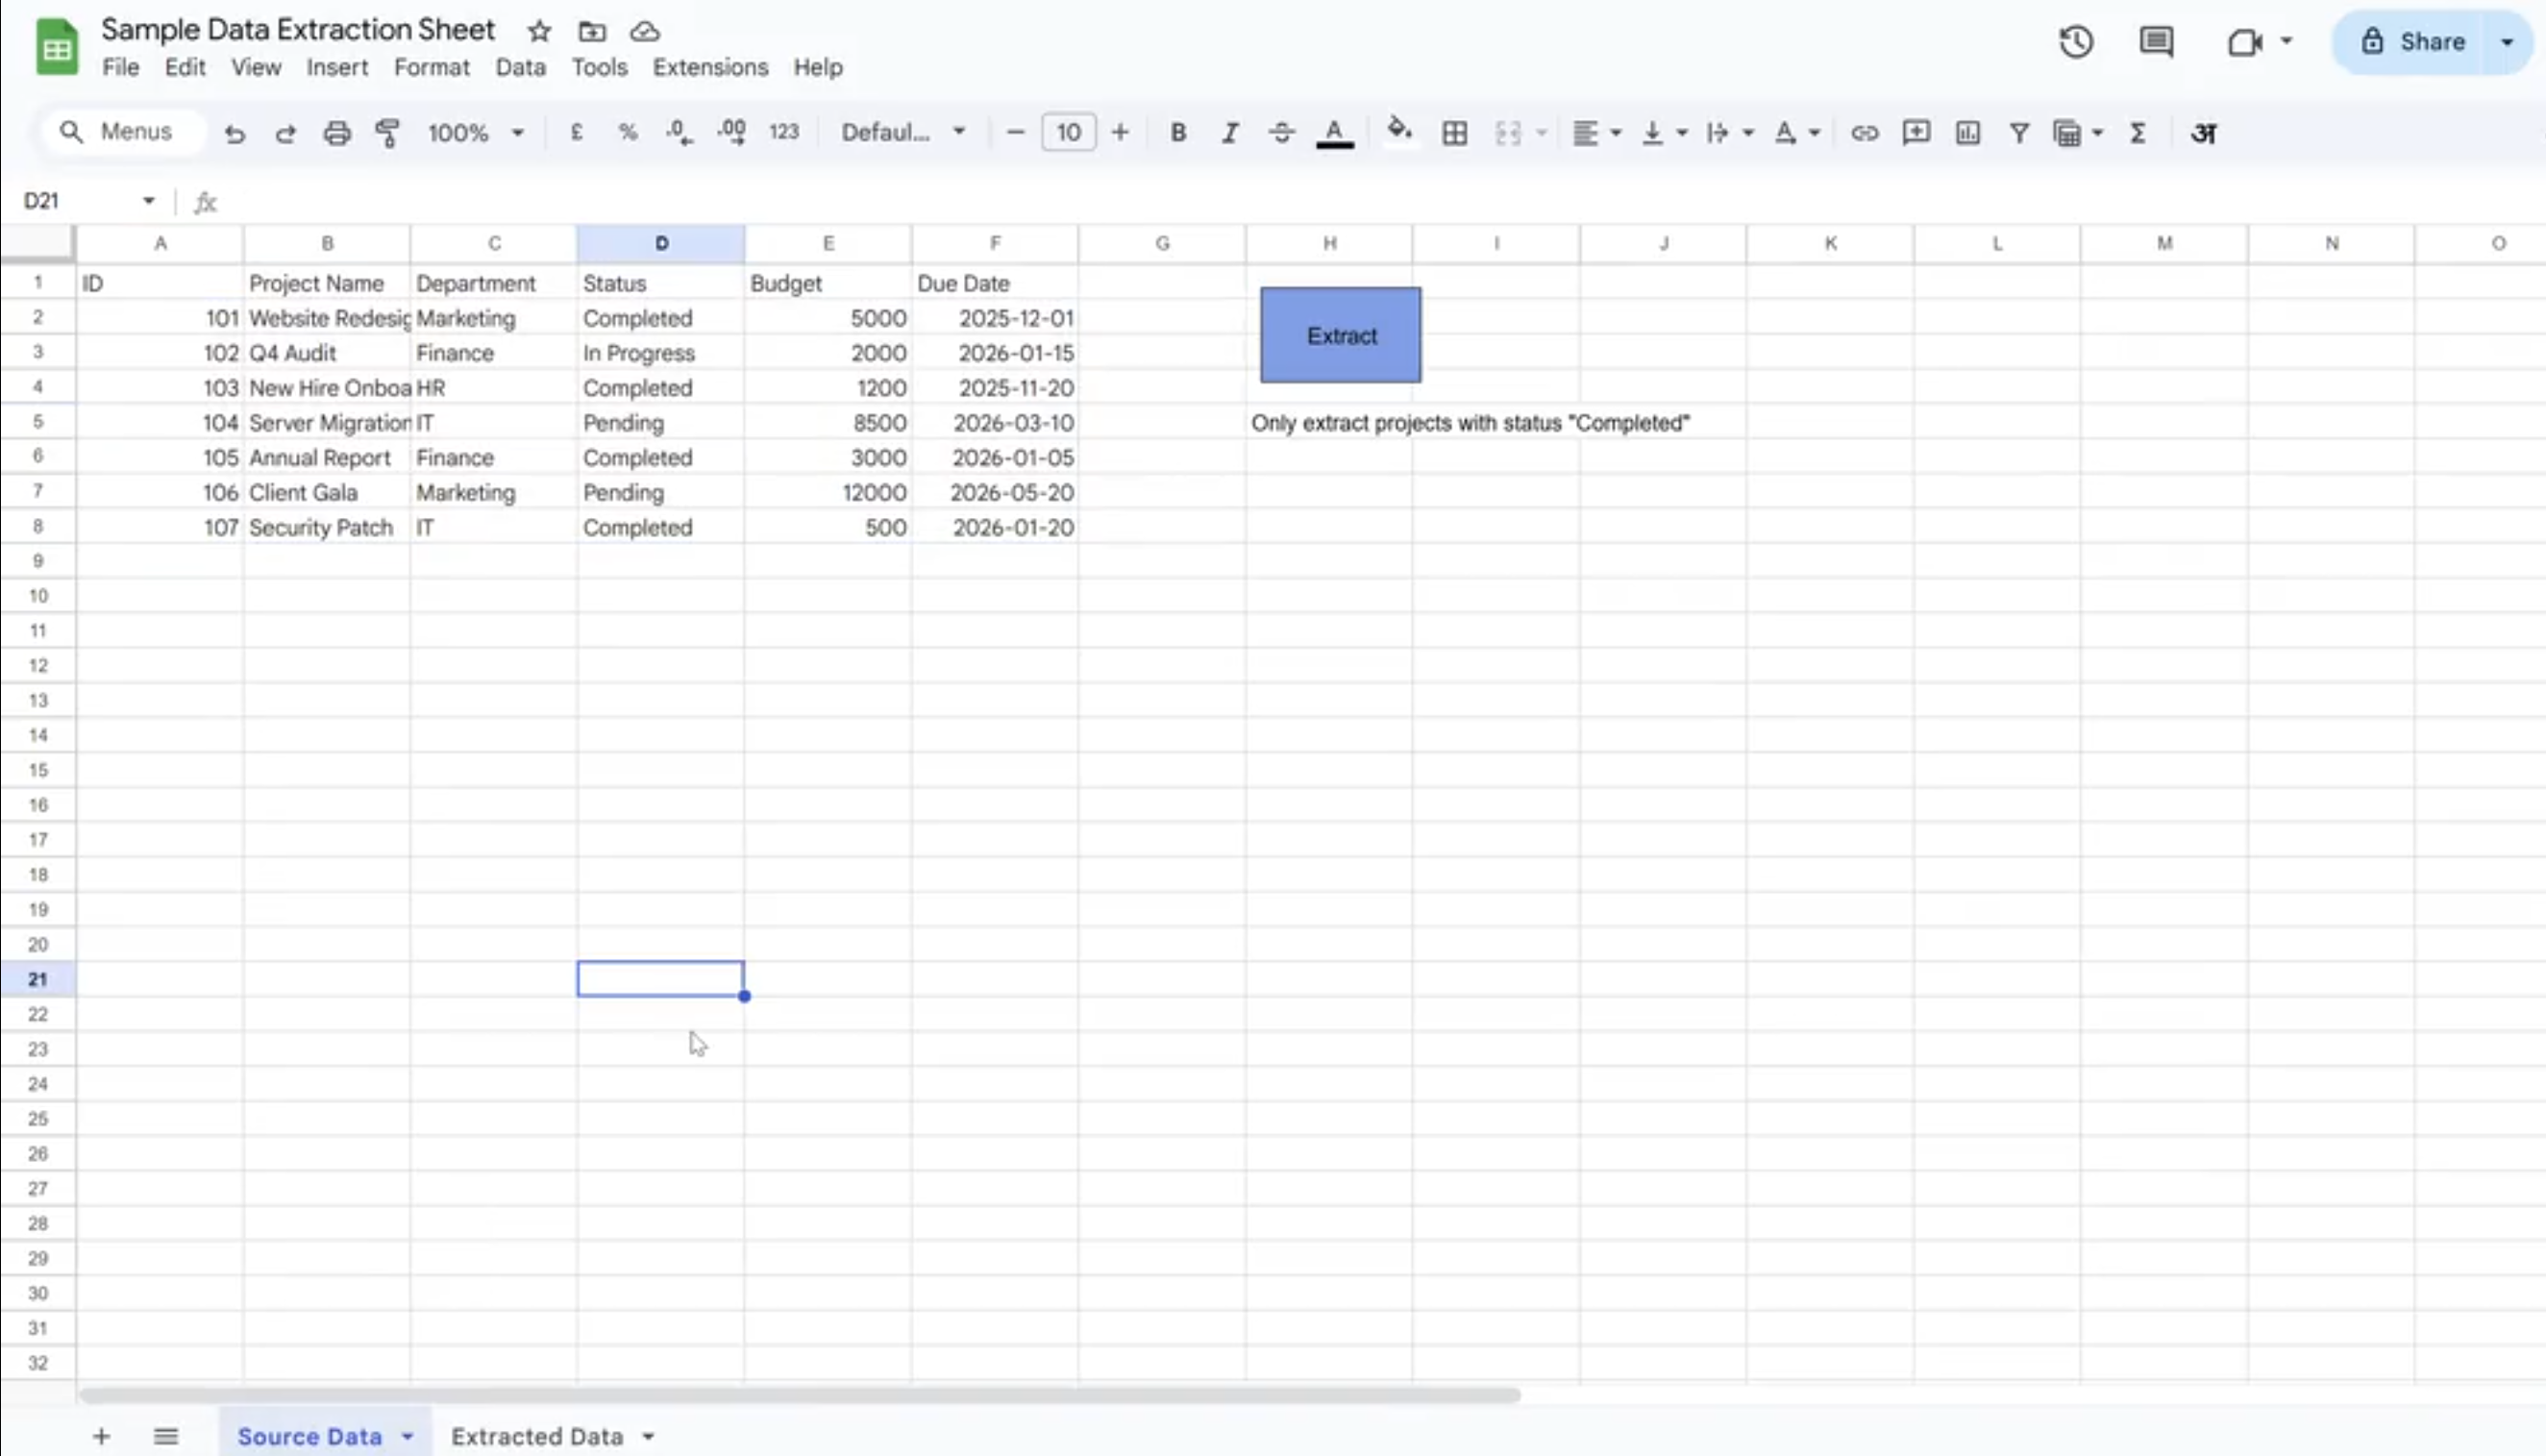This screenshot has height=1456, width=2546.
Task: Format value as a percentage
Action: pyautogui.click(x=627, y=132)
